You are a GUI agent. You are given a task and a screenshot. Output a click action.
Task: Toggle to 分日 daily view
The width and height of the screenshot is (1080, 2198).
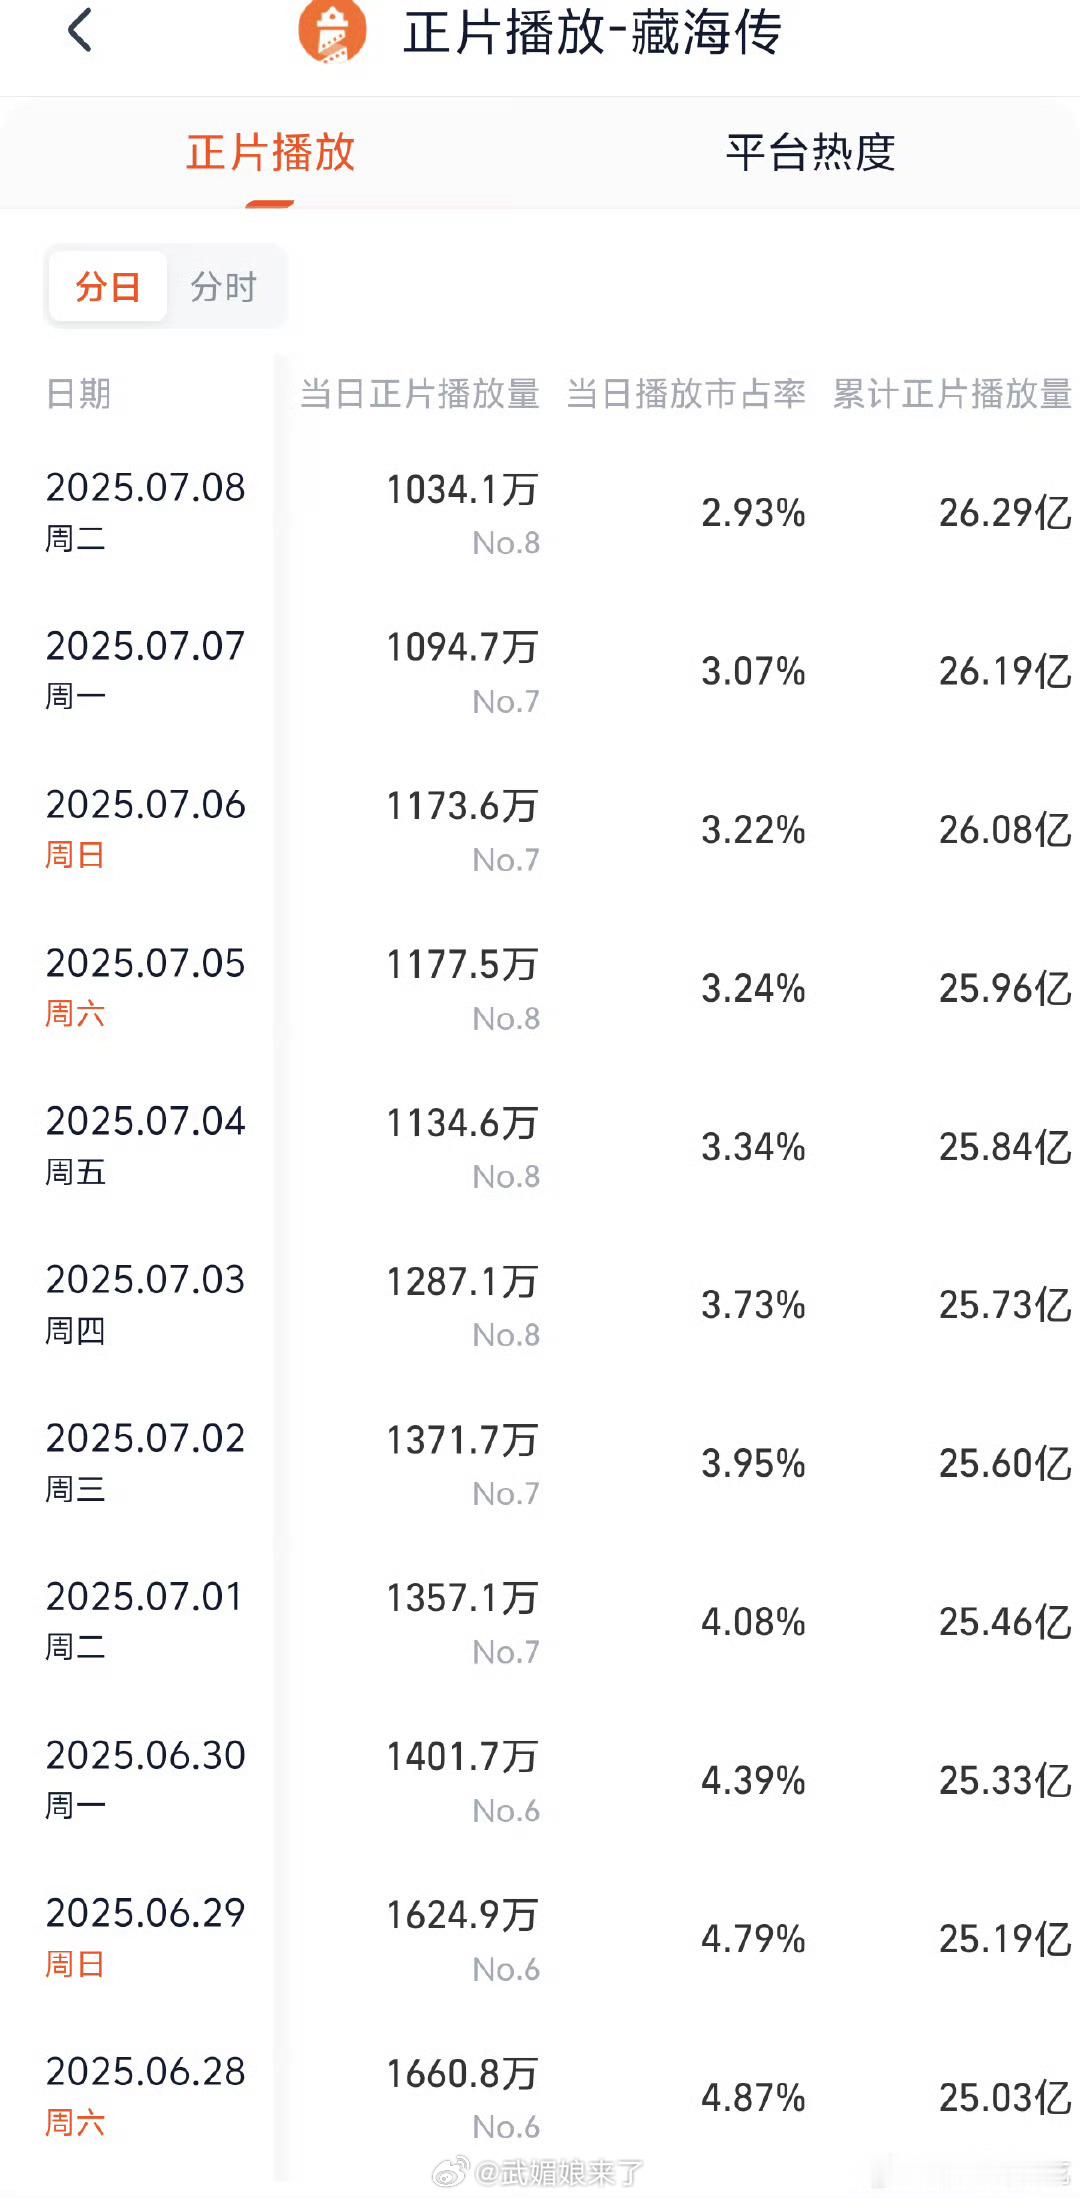point(108,287)
